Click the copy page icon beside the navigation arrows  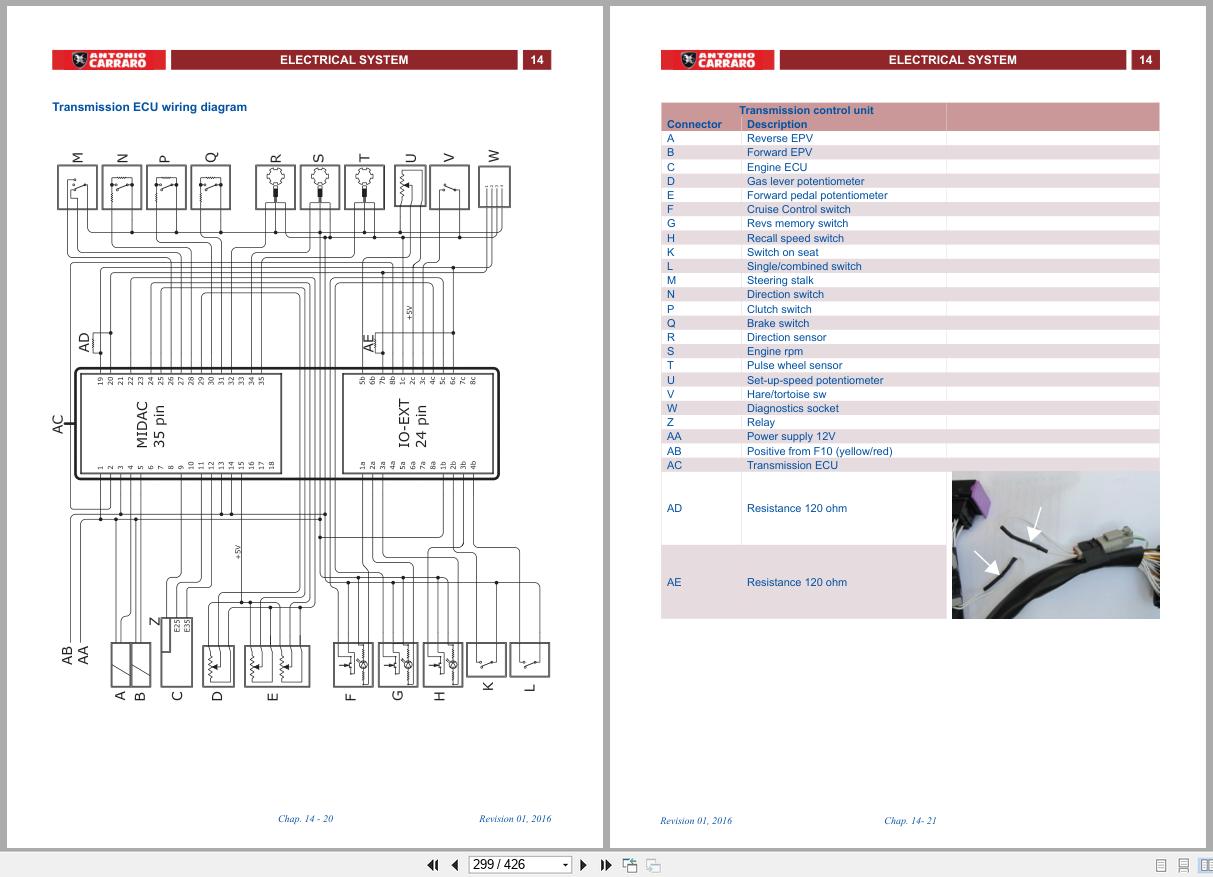[631, 863]
